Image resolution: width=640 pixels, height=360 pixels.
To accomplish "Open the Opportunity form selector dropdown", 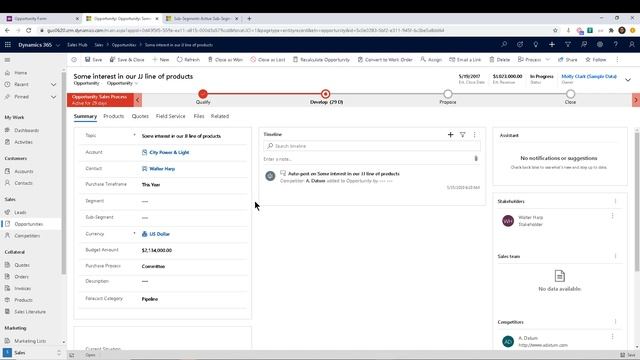I will (x=122, y=83).
